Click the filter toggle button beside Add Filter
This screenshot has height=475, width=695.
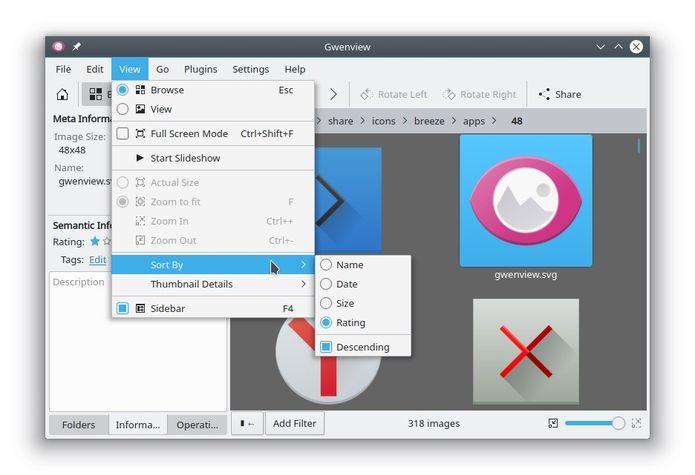247,423
